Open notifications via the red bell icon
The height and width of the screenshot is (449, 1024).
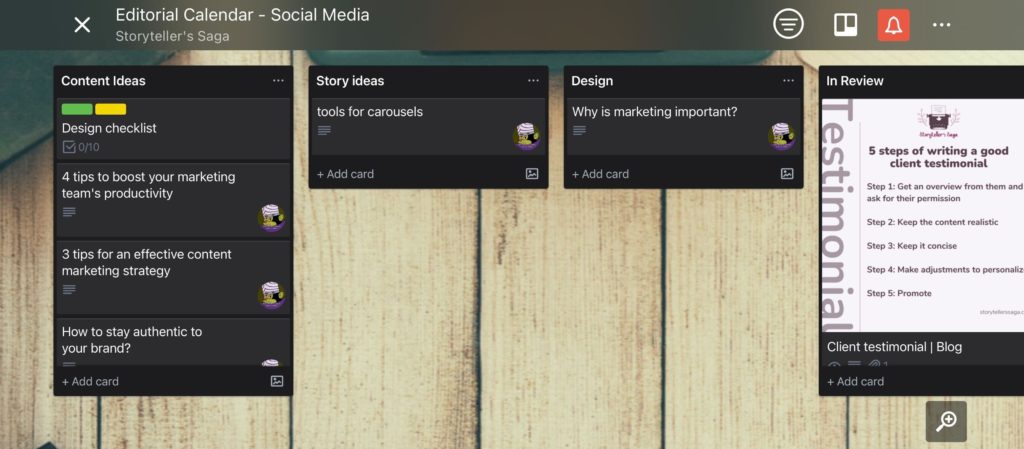pyautogui.click(x=893, y=25)
